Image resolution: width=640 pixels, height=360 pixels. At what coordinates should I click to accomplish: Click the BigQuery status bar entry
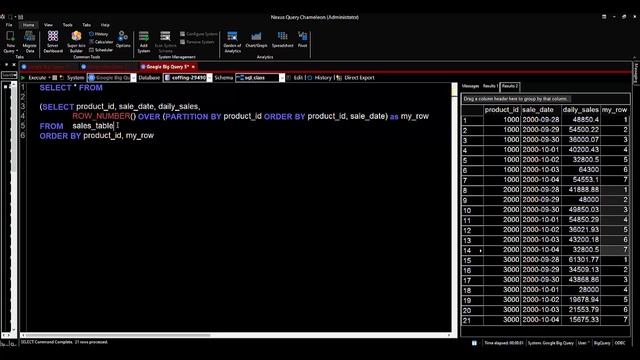point(602,343)
